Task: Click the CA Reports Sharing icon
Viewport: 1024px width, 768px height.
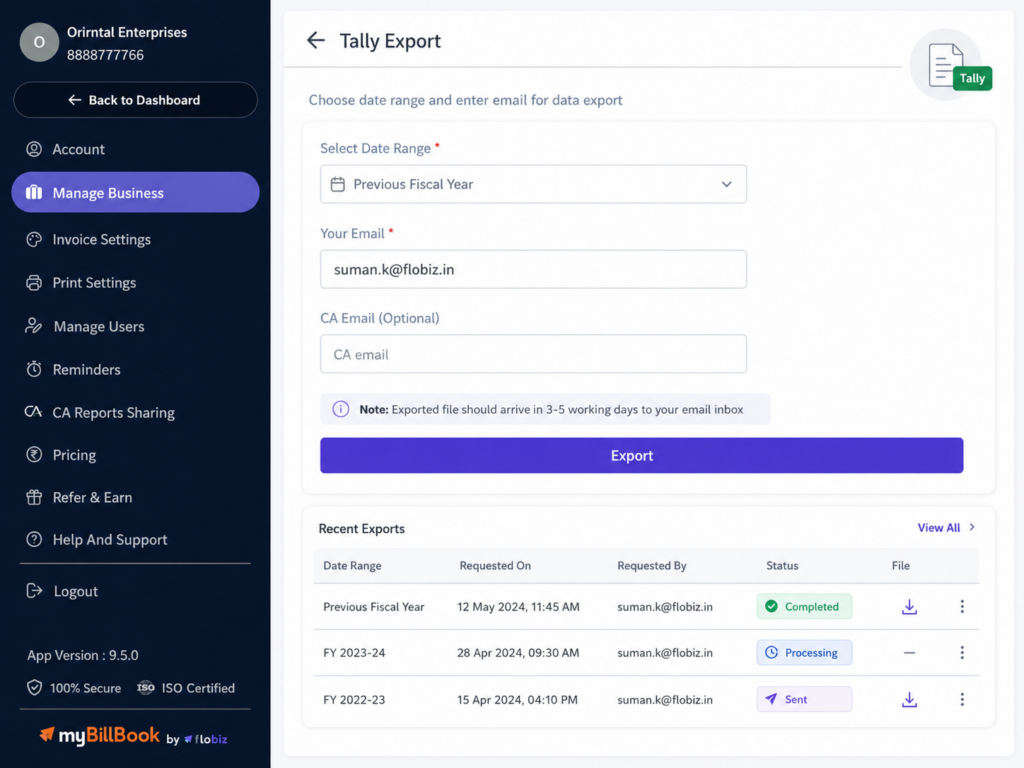Action: pyautogui.click(x=33, y=412)
